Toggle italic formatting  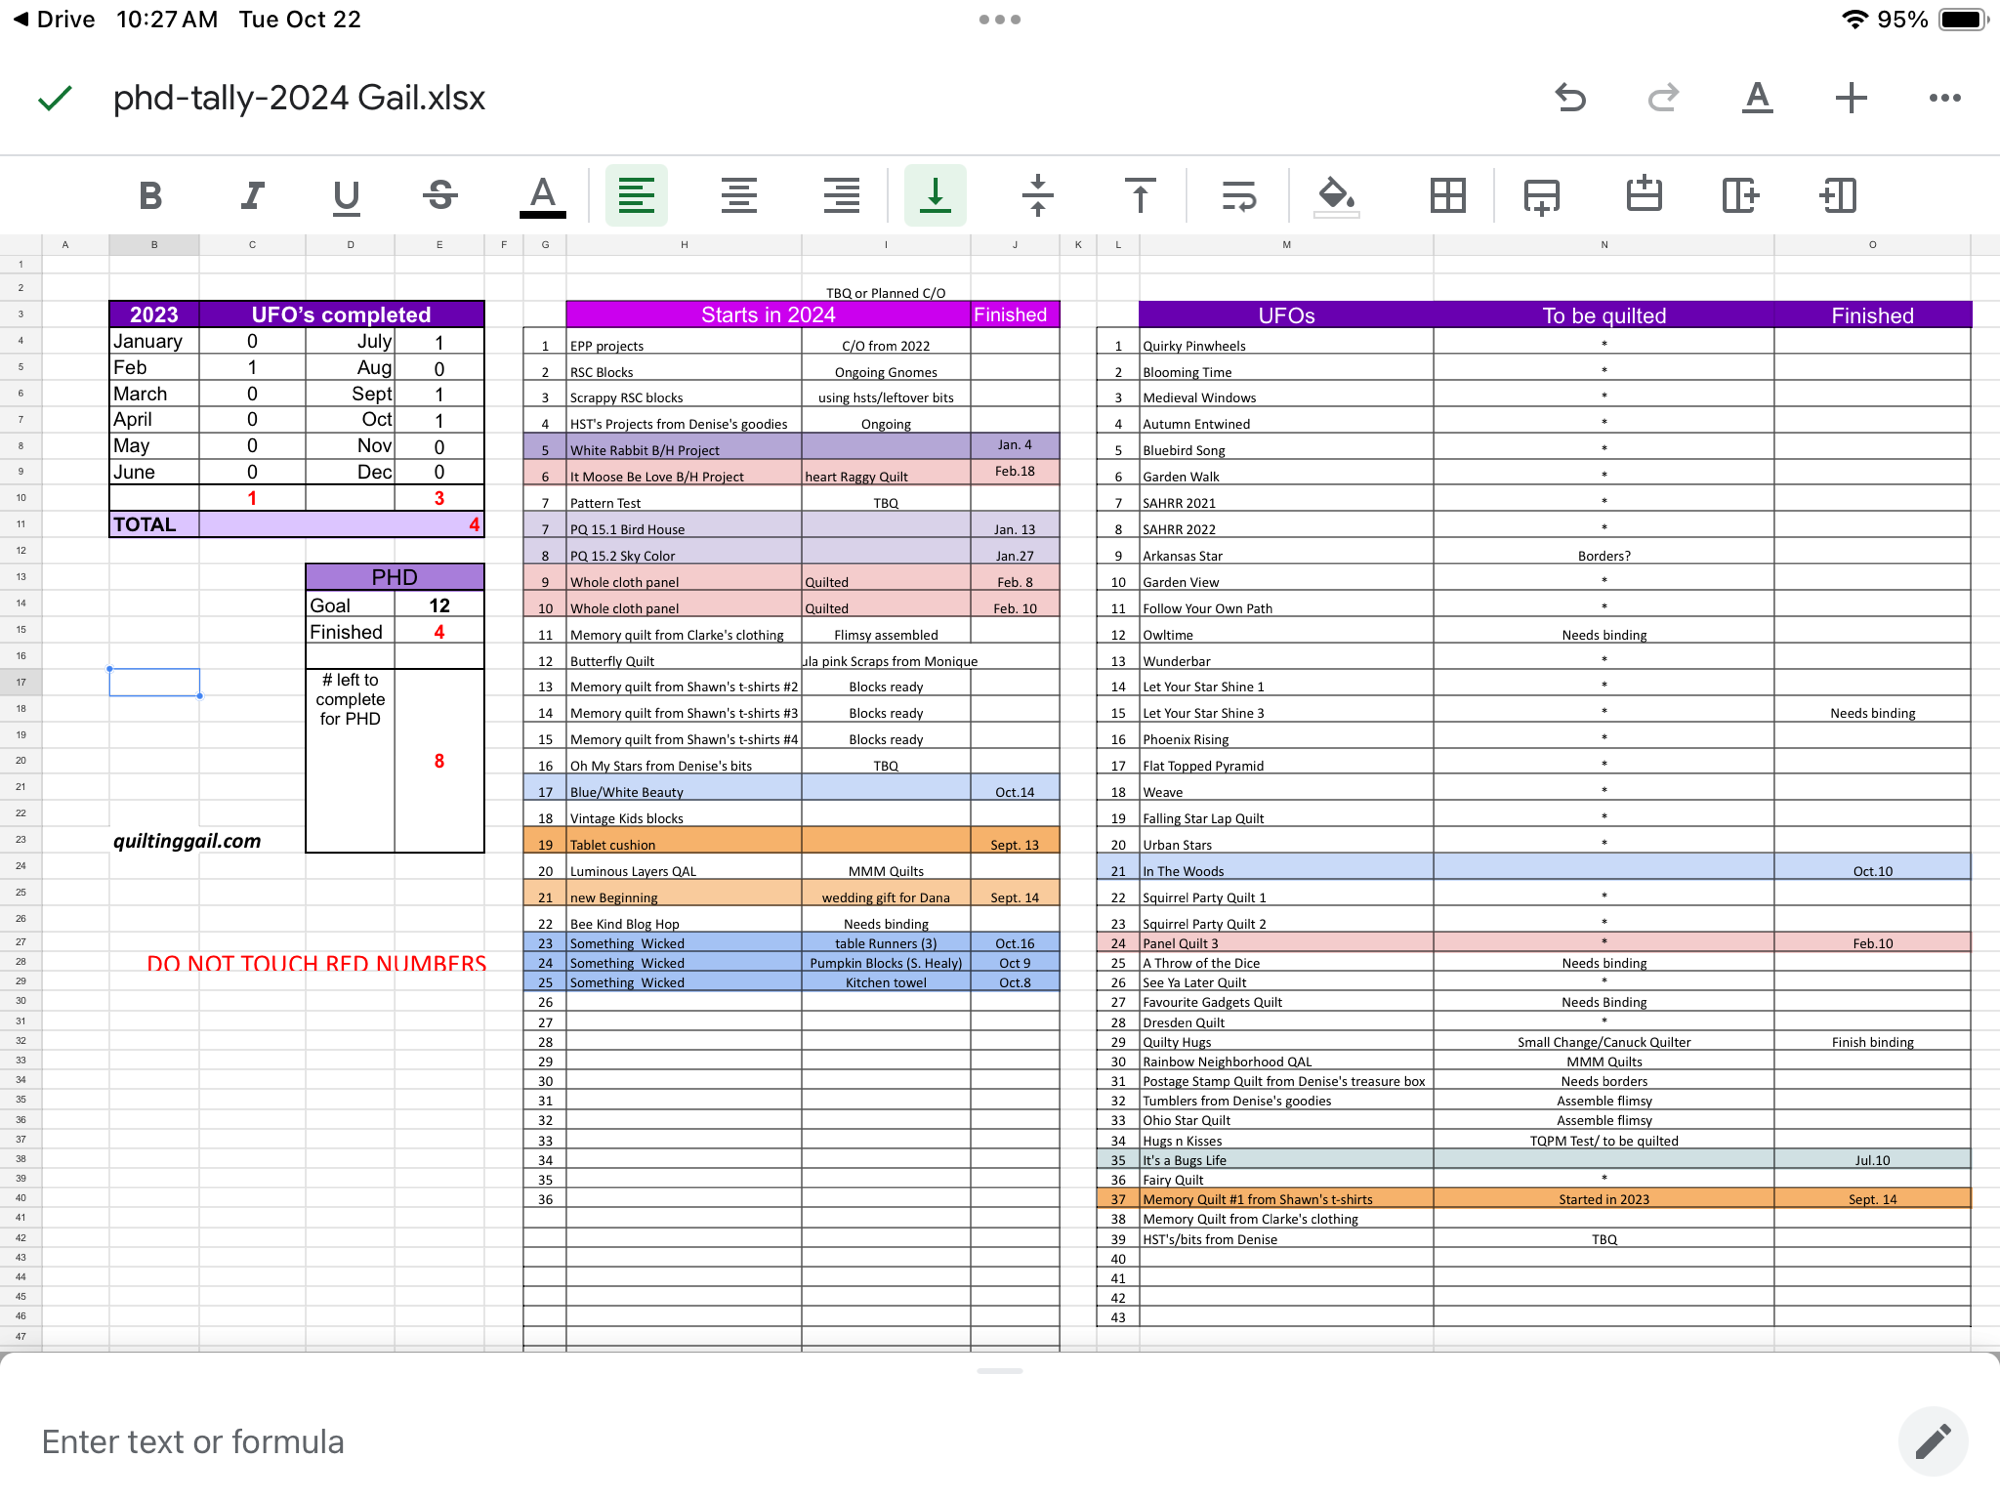[x=253, y=195]
